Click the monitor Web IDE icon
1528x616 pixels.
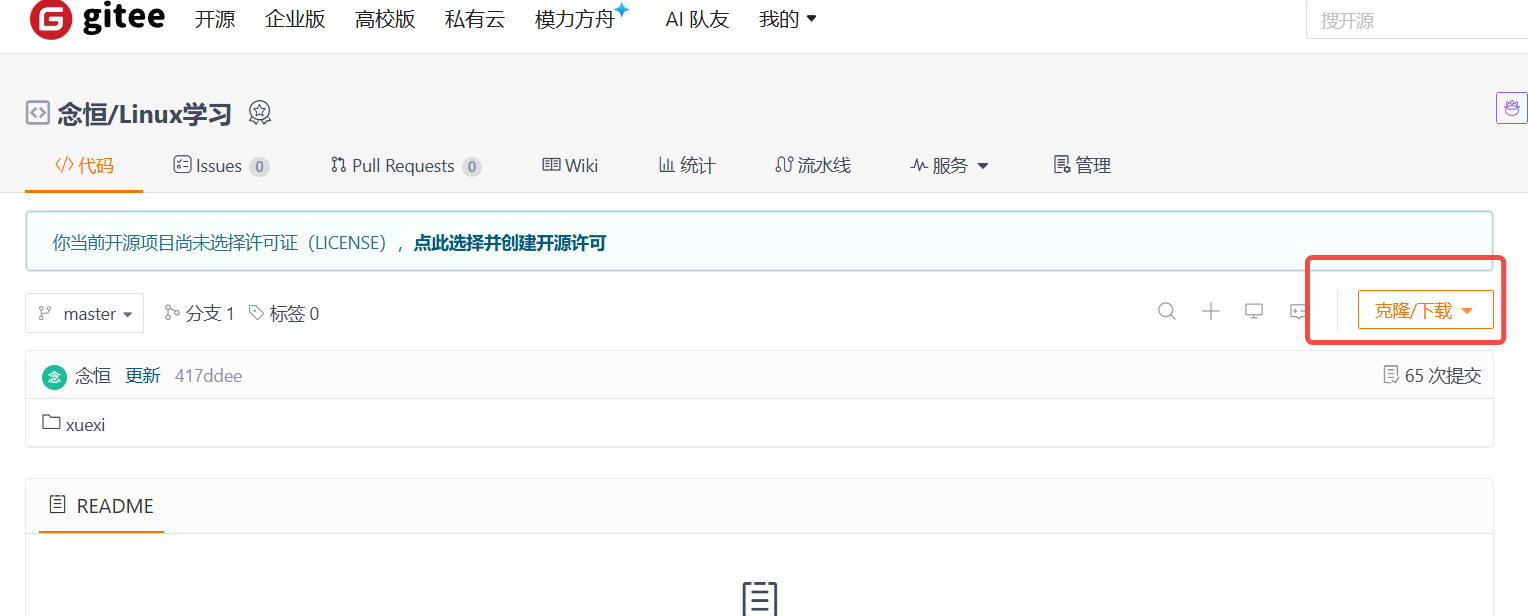(x=1254, y=311)
